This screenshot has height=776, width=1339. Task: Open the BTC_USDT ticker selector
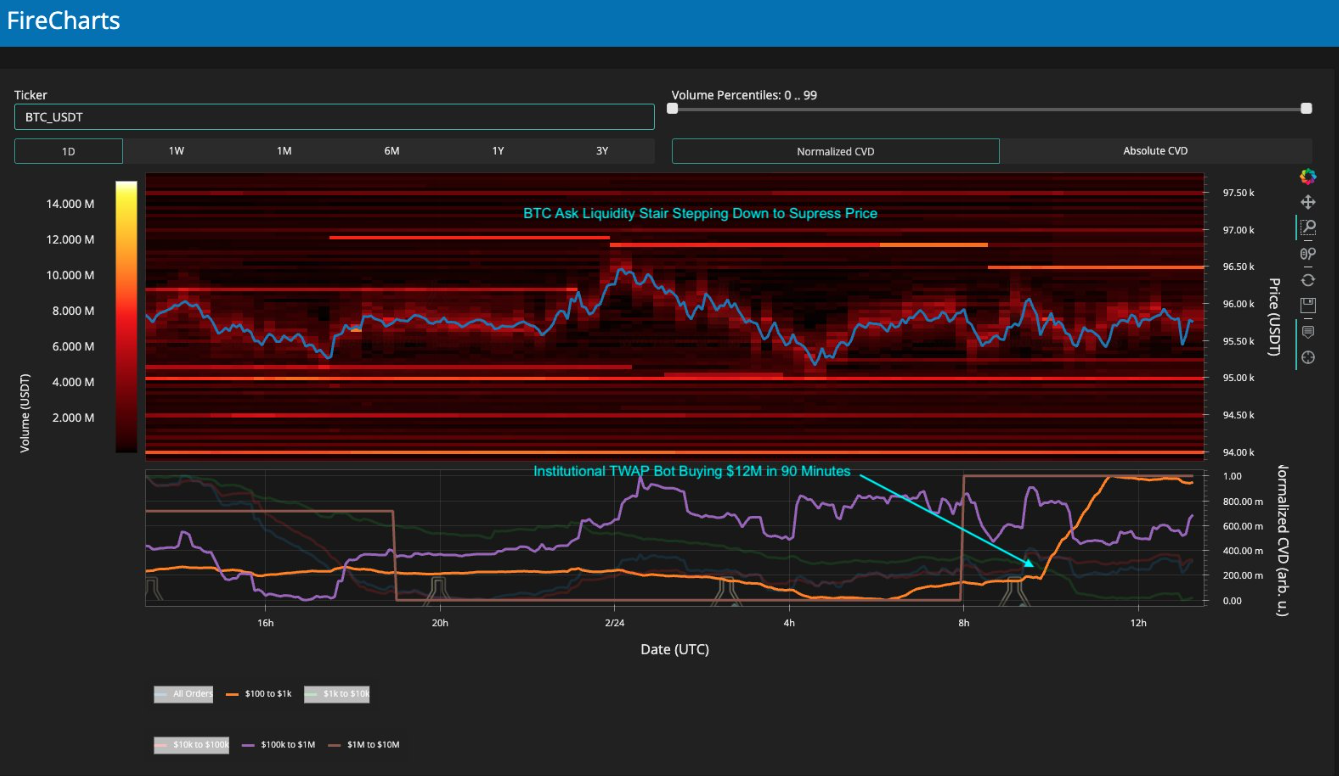pyautogui.click(x=334, y=117)
